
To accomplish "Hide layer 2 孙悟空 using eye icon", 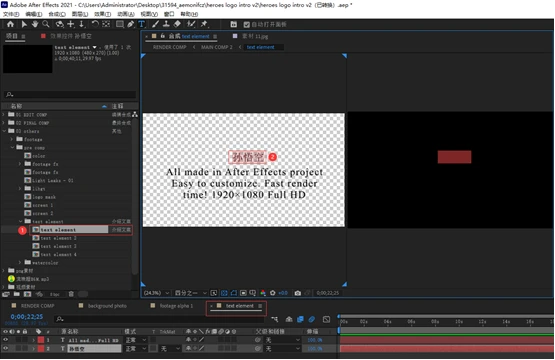I will tap(5, 348).
